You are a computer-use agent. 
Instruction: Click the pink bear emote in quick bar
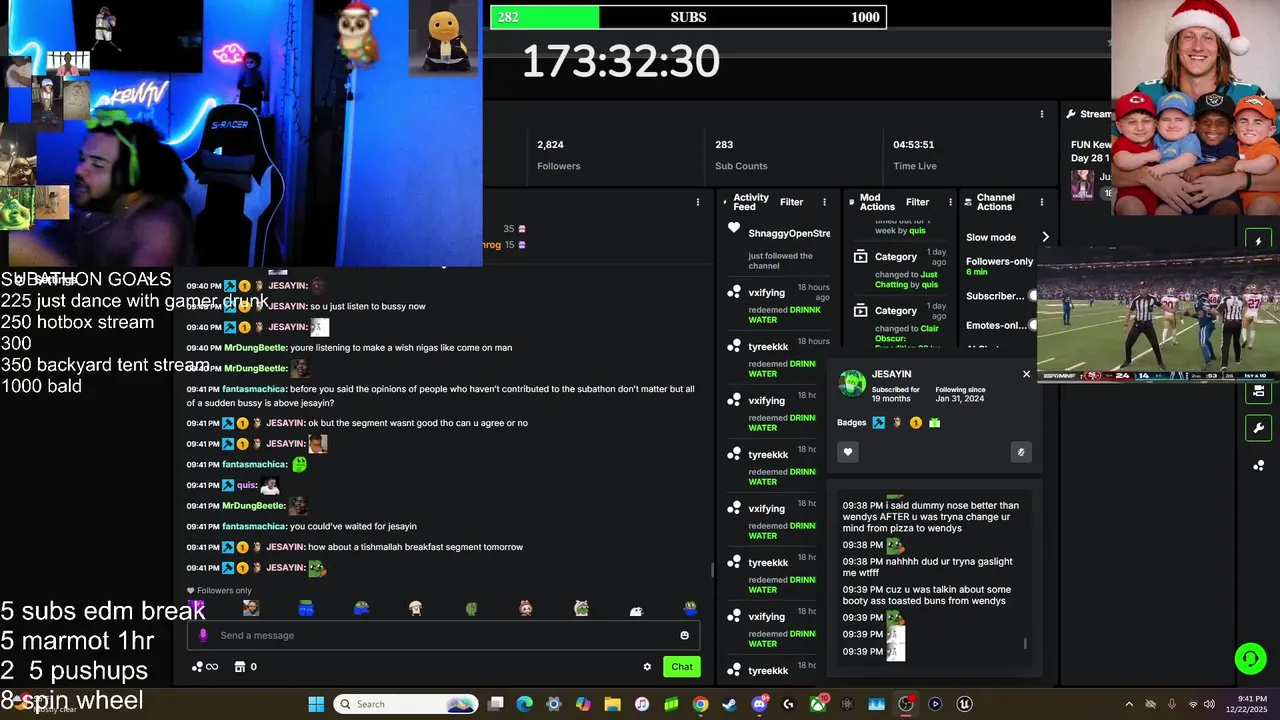pyautogui.click(x=525, y=608)
